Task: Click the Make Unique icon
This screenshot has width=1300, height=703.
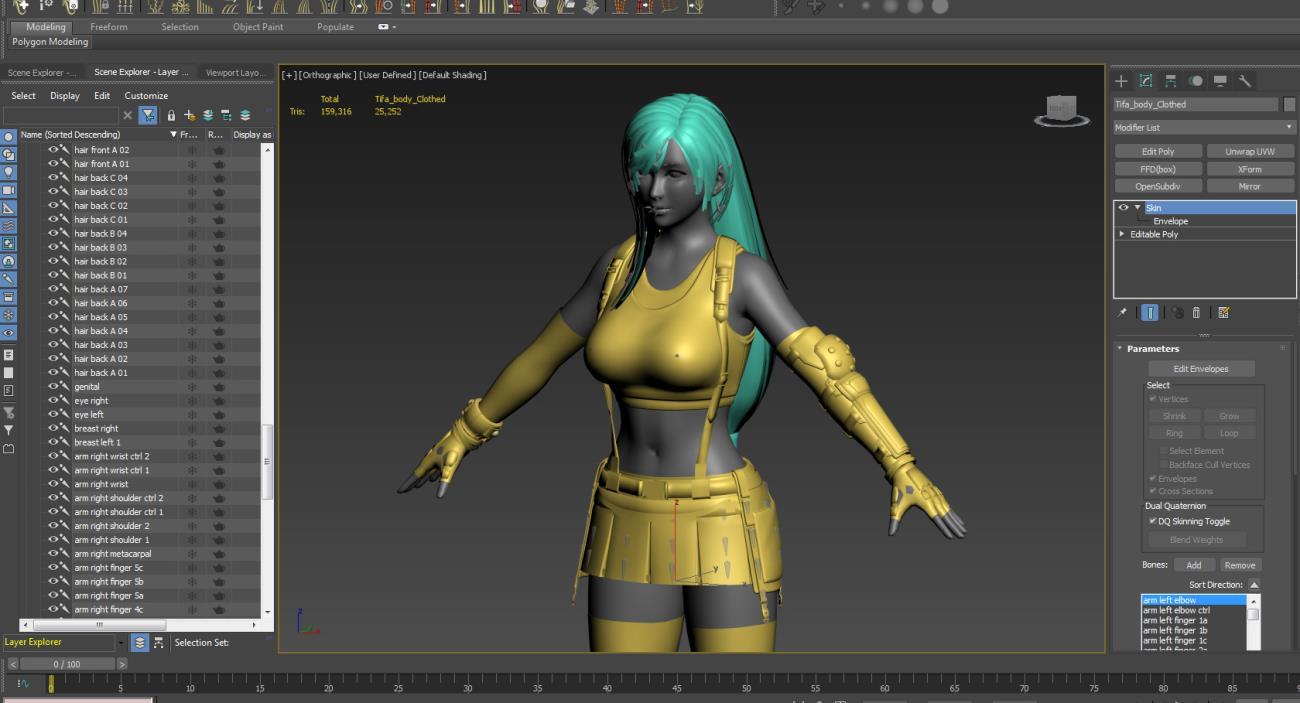Action: (x=1177, y=313)
